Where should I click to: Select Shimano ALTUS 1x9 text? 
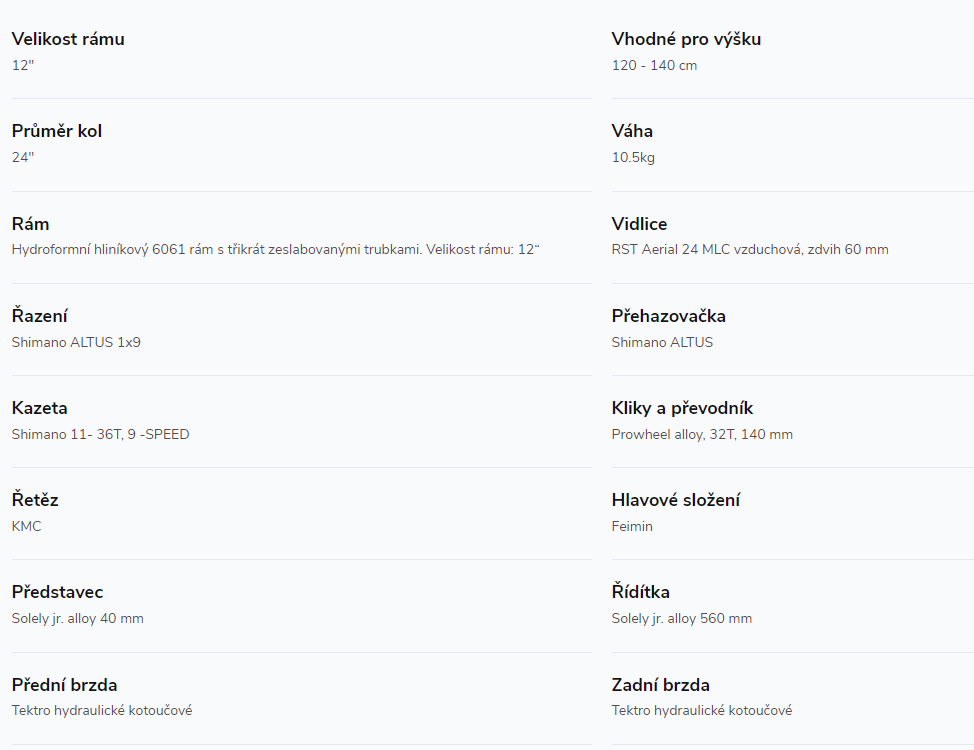point(76,342)
